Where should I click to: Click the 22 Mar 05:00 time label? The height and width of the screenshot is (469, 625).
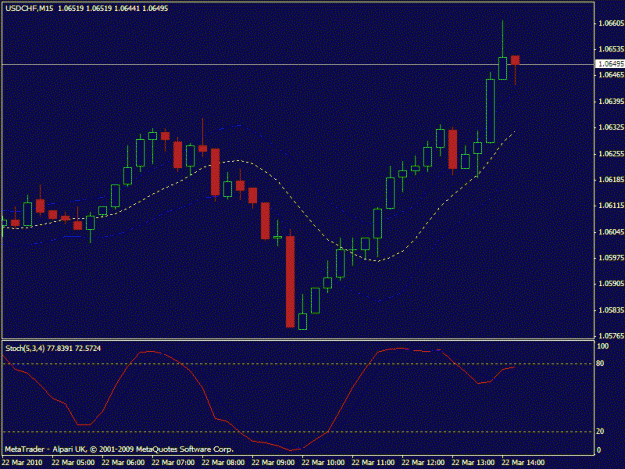click(73, 463)
